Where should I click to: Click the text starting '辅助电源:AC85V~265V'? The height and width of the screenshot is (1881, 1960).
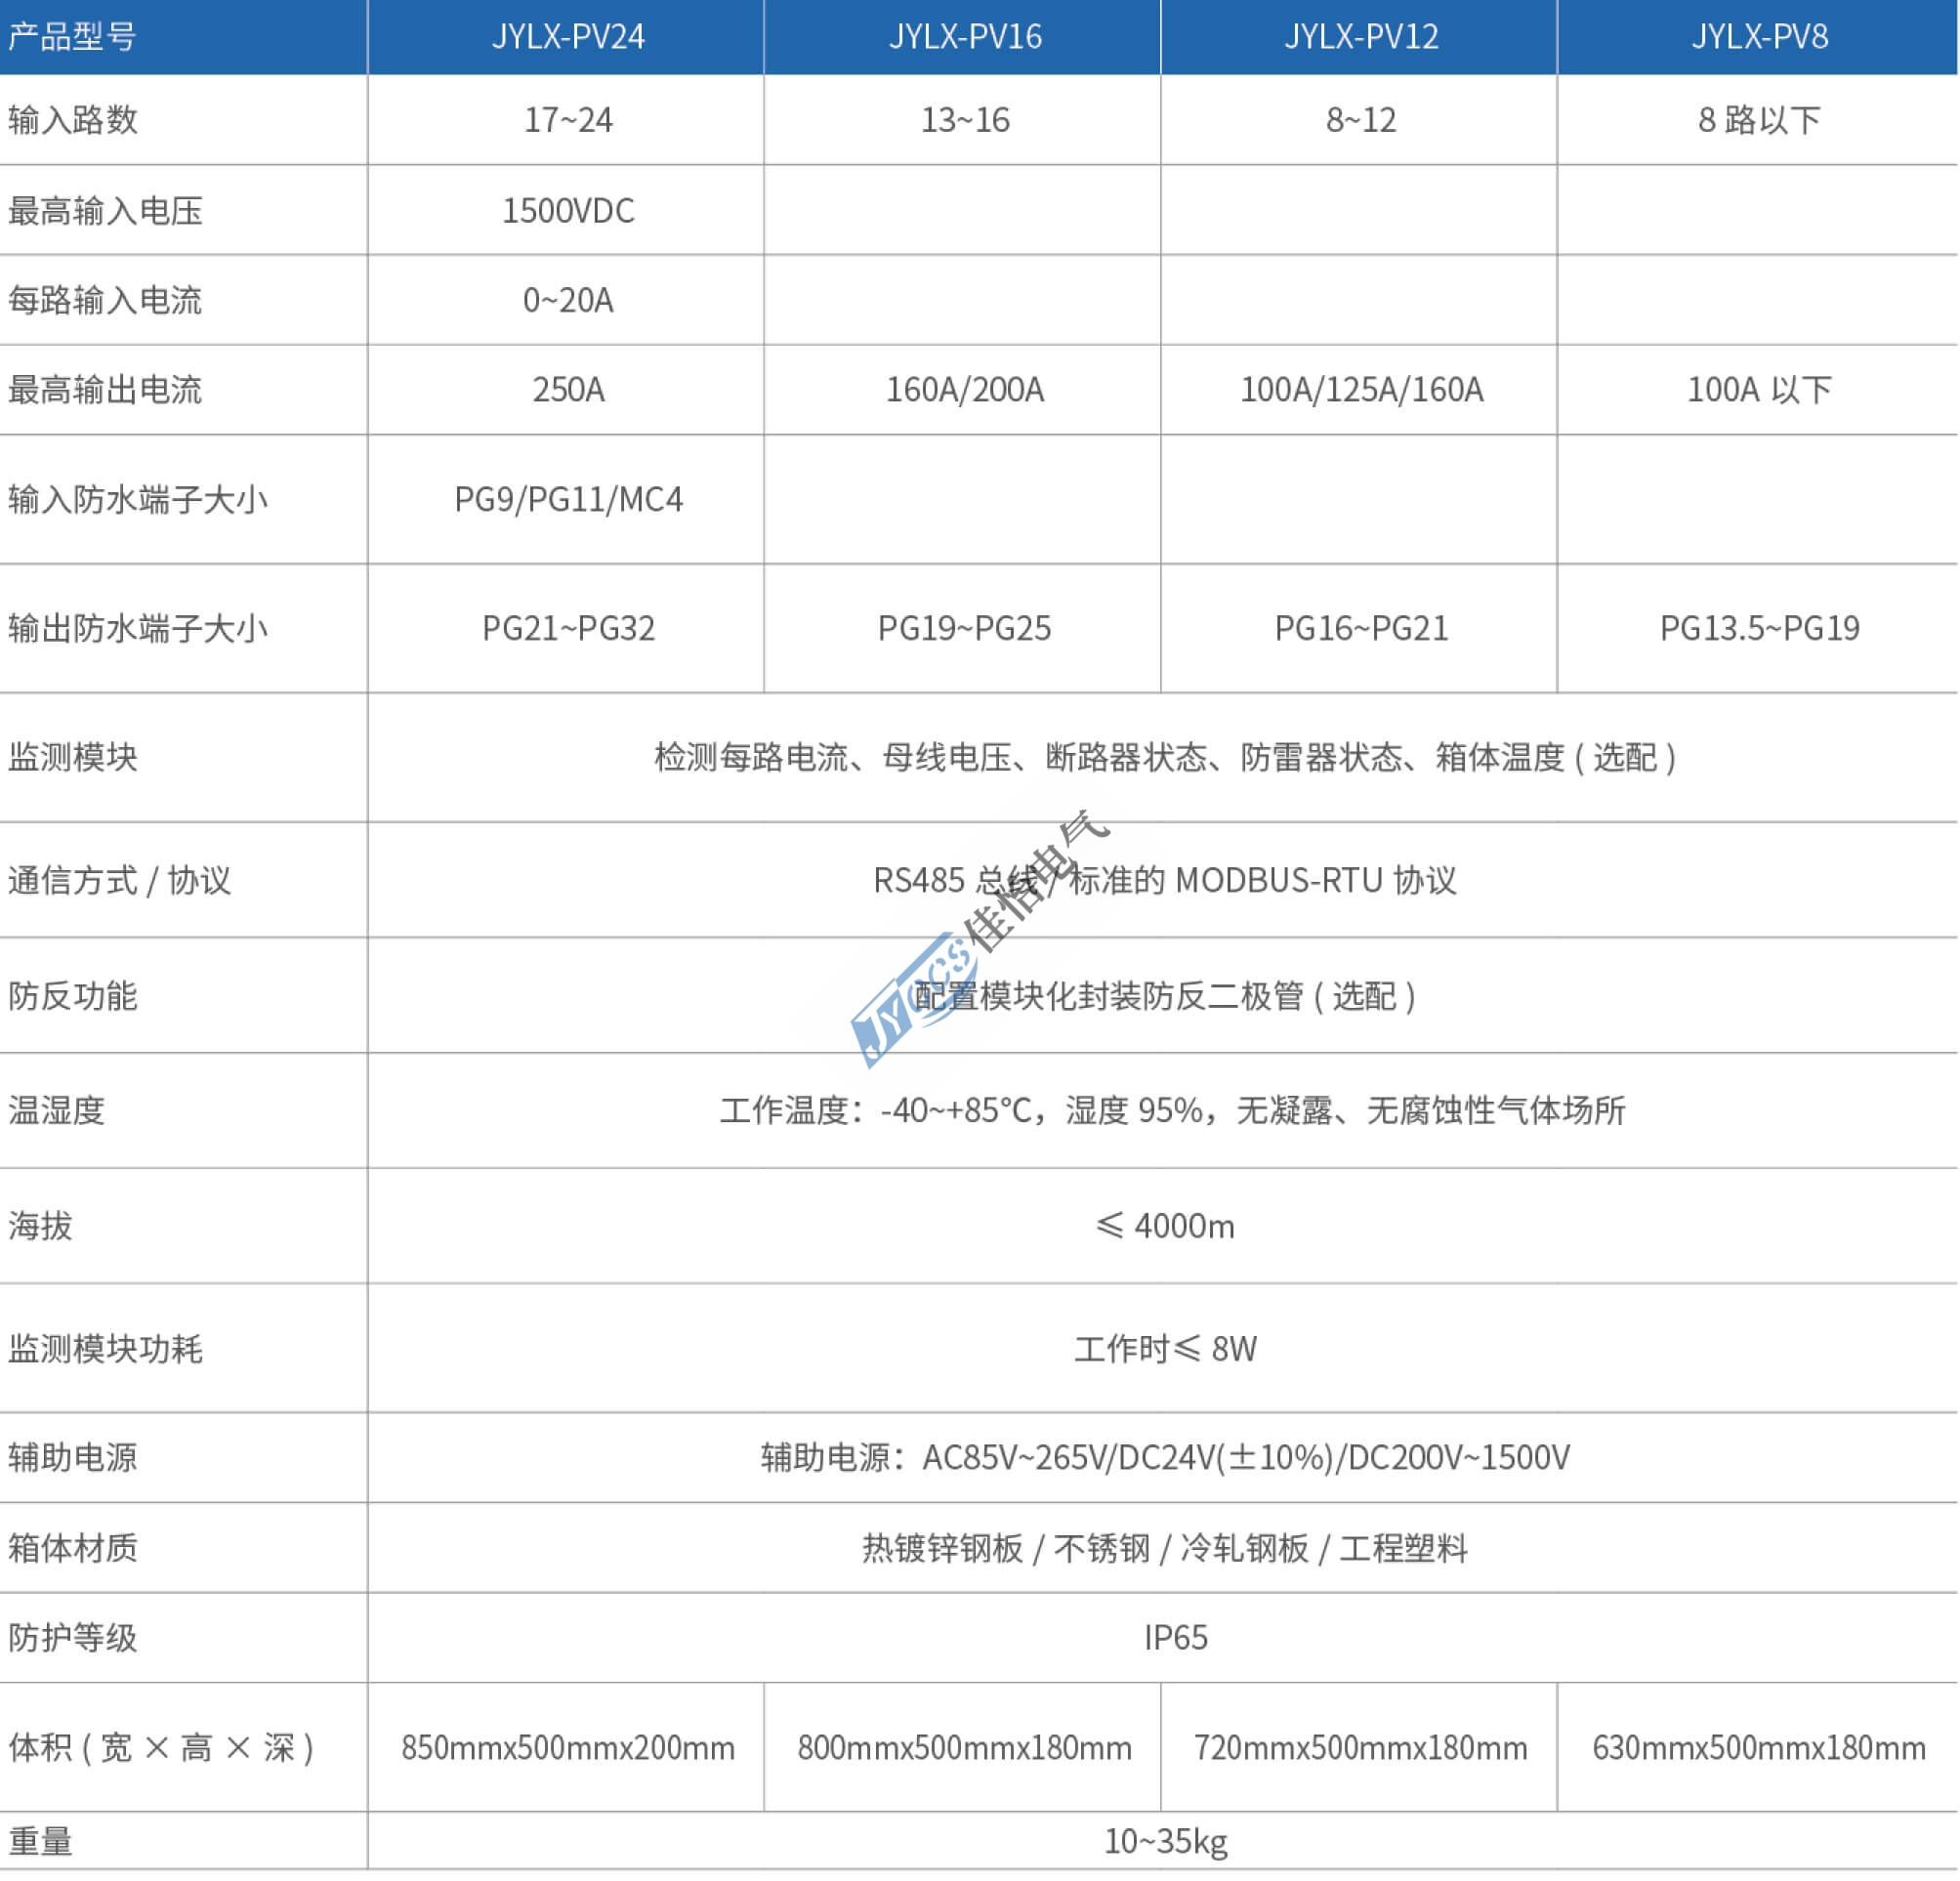(x=1165, y=1458)
